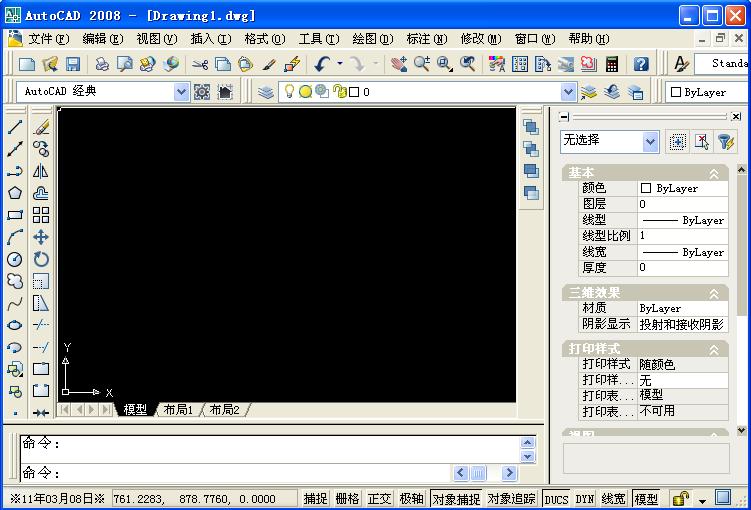The image size is (751, 510).
Task: Open the Layer Properties Manager icon
Action: point(266,91)
